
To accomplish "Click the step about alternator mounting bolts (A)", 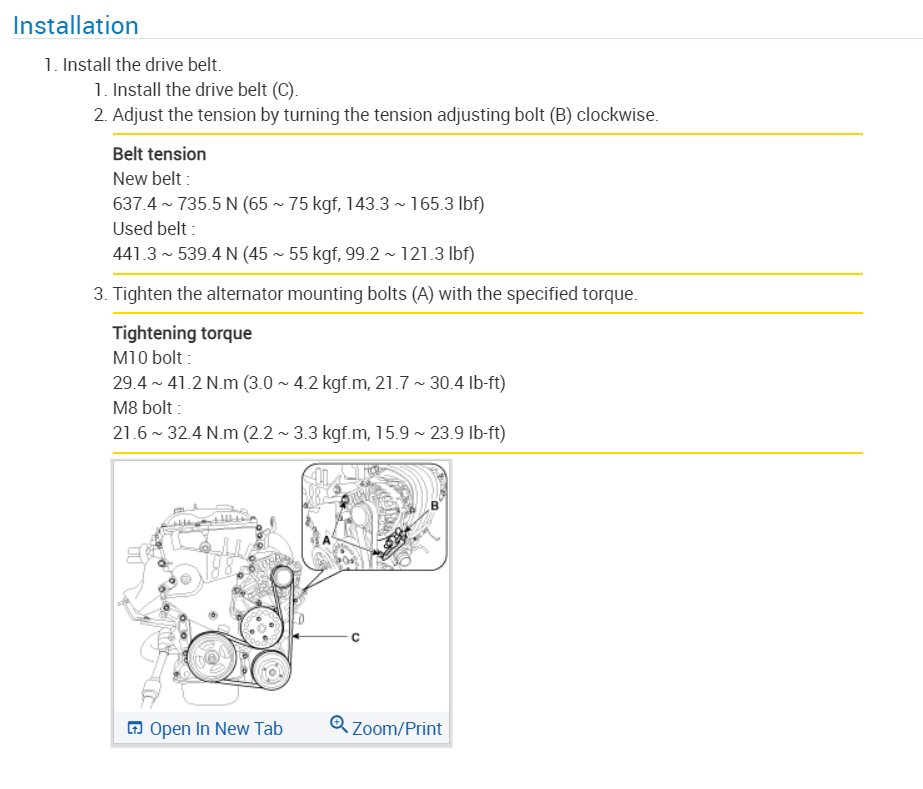I will (x=374, y=295).
